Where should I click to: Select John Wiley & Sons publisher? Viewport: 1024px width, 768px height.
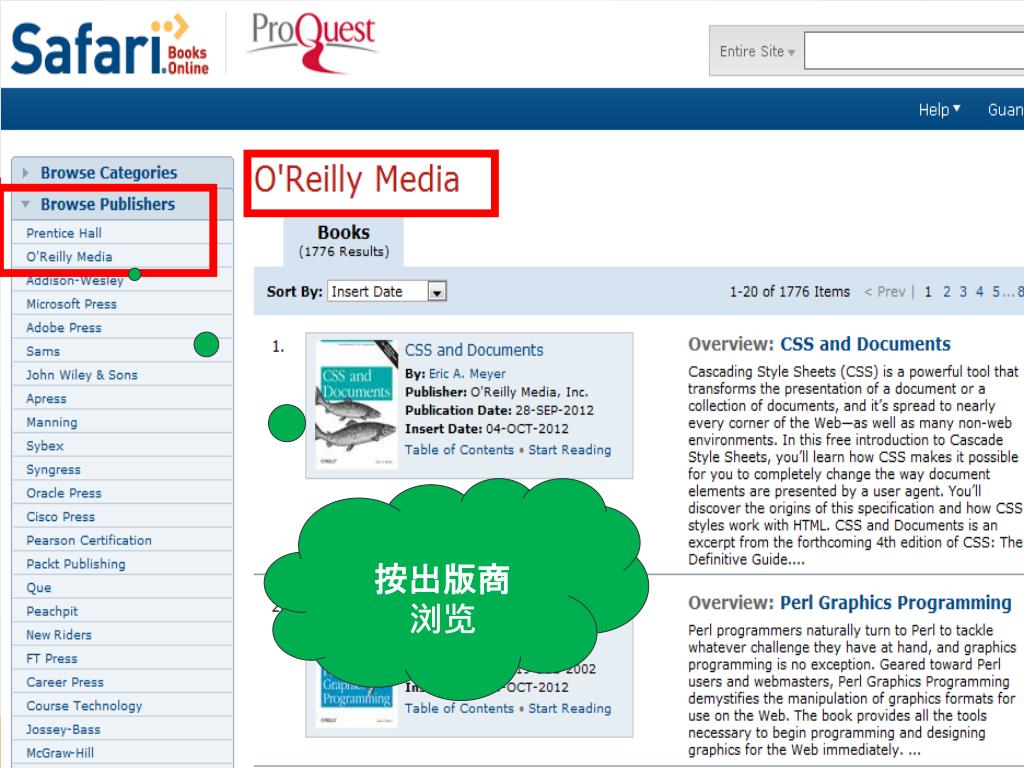point(82,375)
